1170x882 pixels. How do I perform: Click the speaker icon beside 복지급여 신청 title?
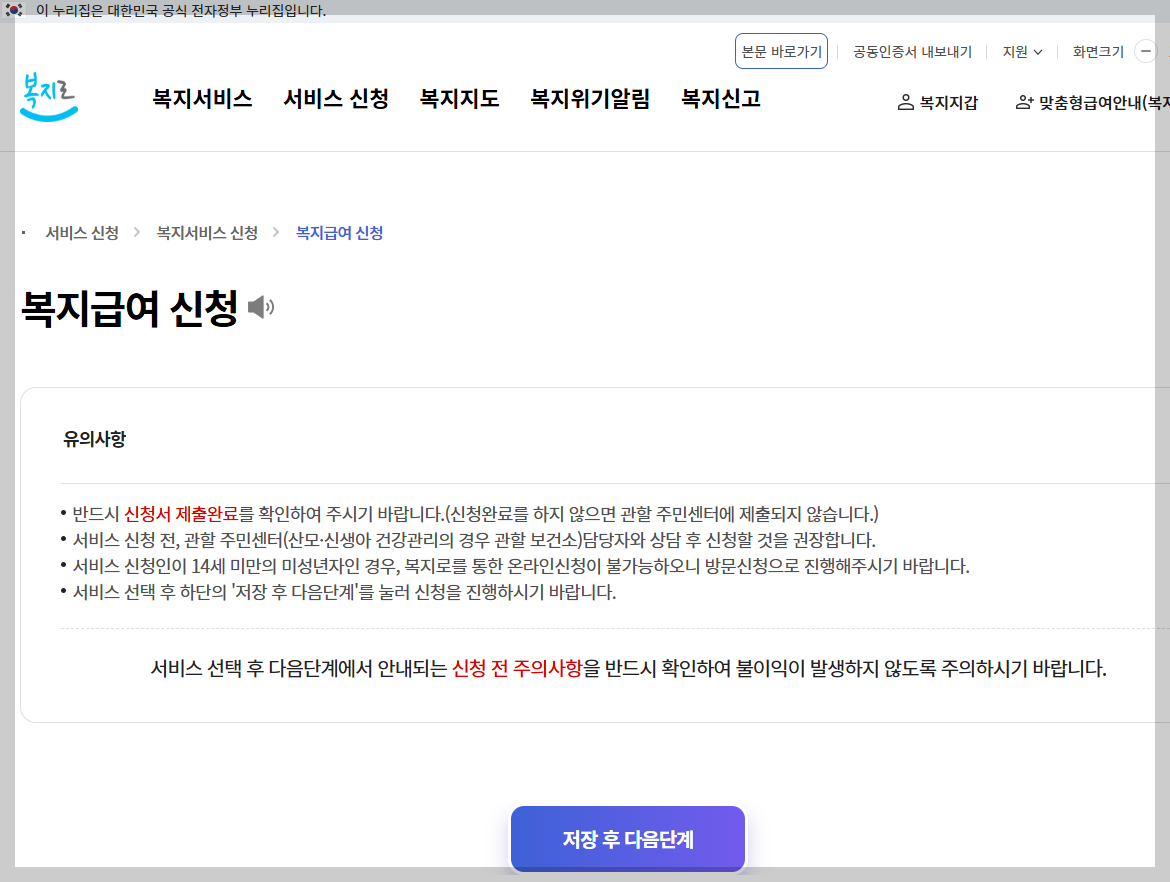click(x=260, y=307)
